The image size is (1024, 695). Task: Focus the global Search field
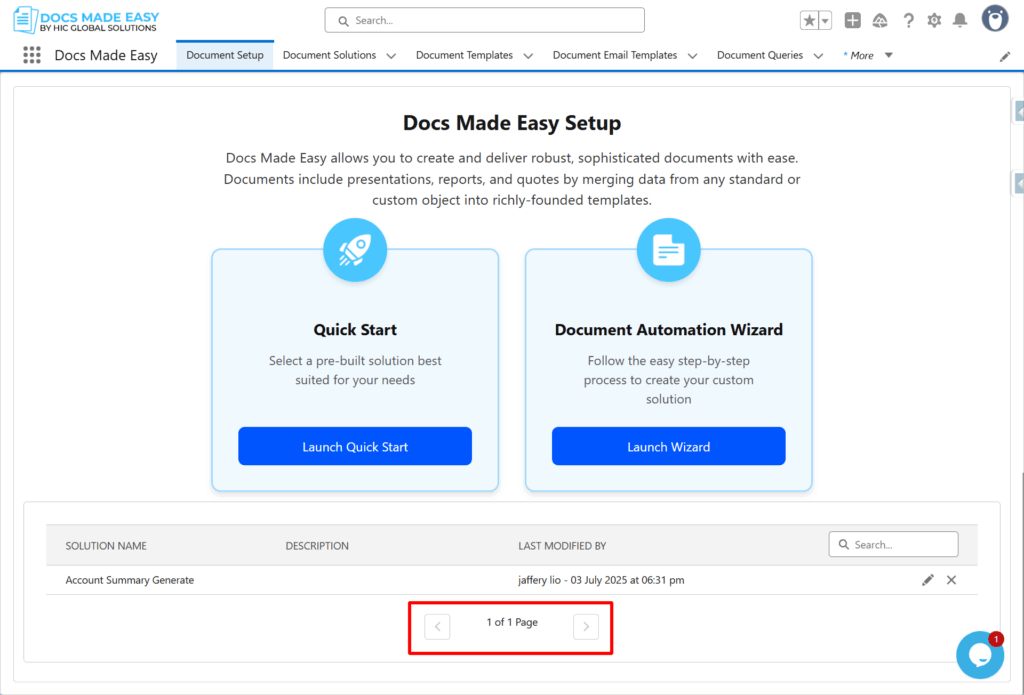(x=485, y=20)
